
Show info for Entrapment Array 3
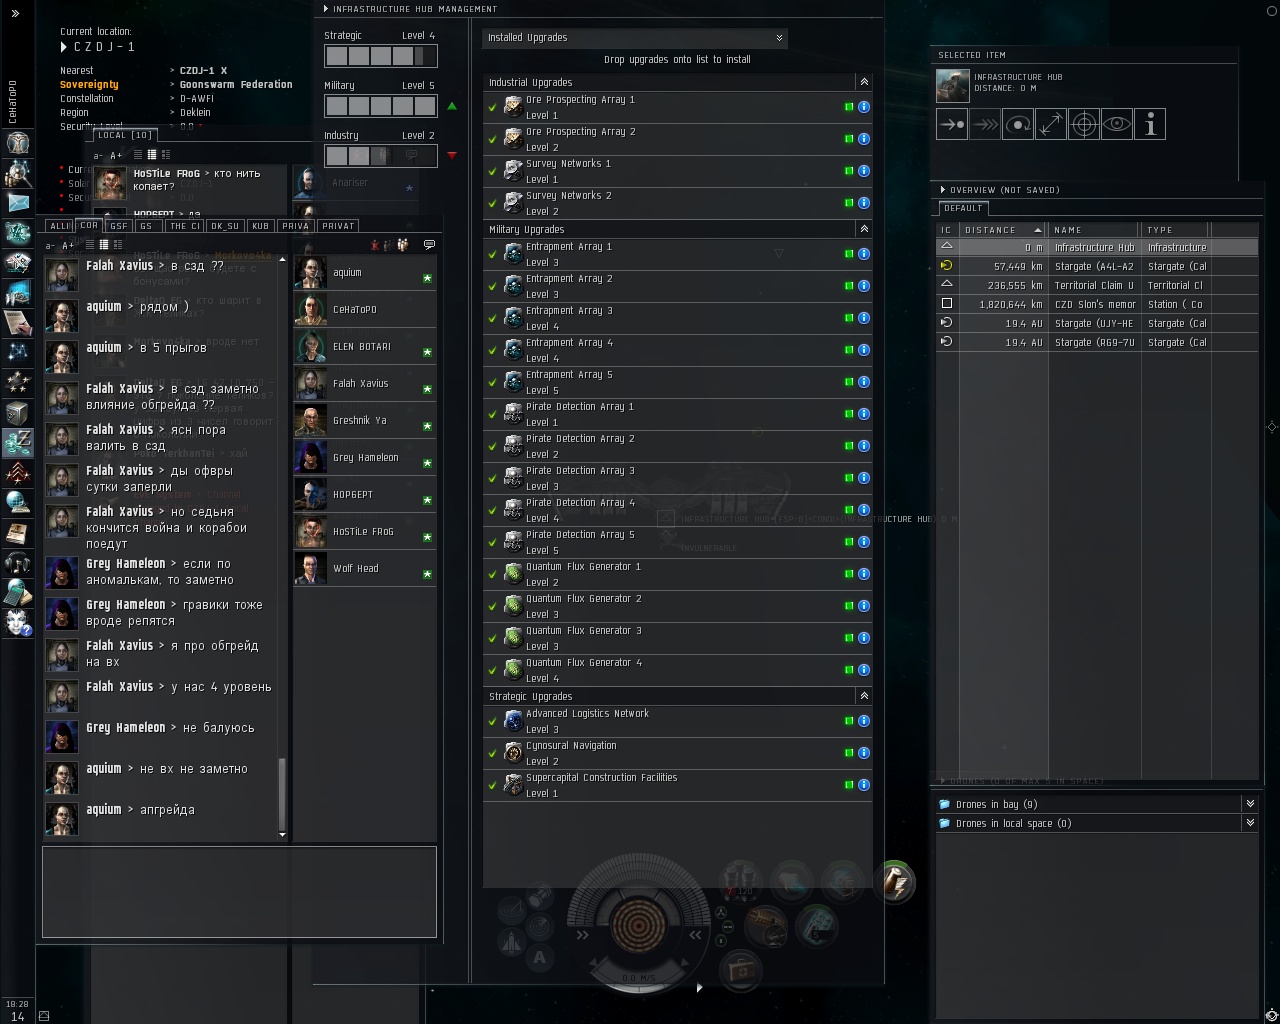[864, 318]
